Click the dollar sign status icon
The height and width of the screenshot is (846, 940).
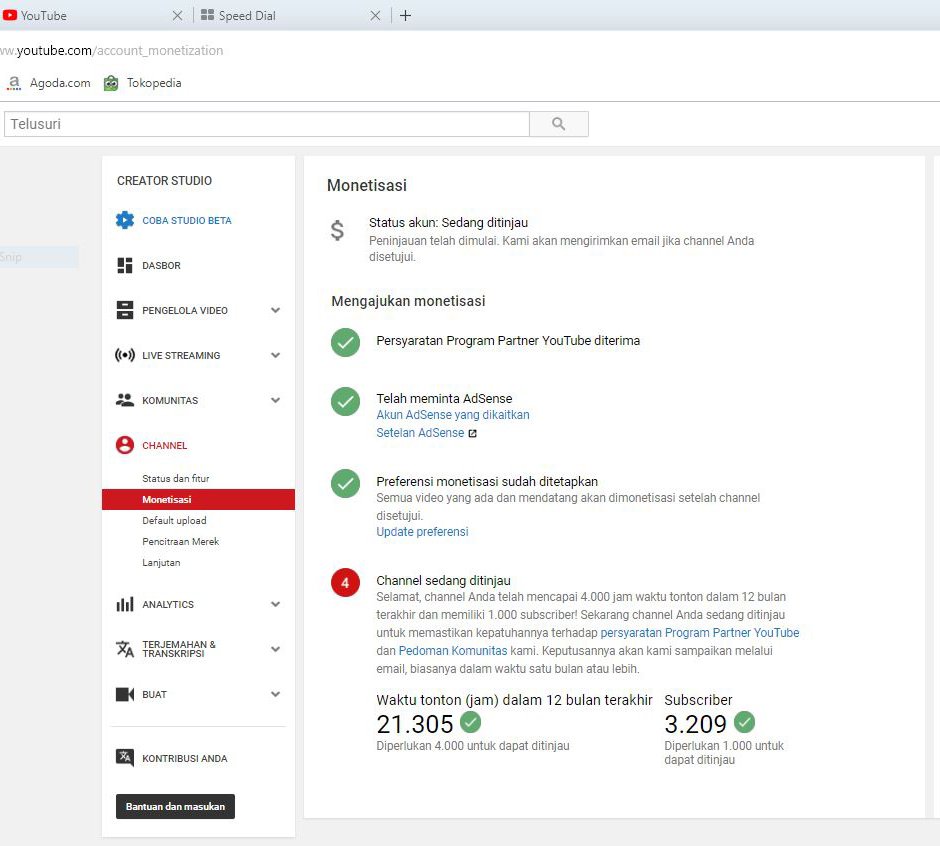coord(338,230)
